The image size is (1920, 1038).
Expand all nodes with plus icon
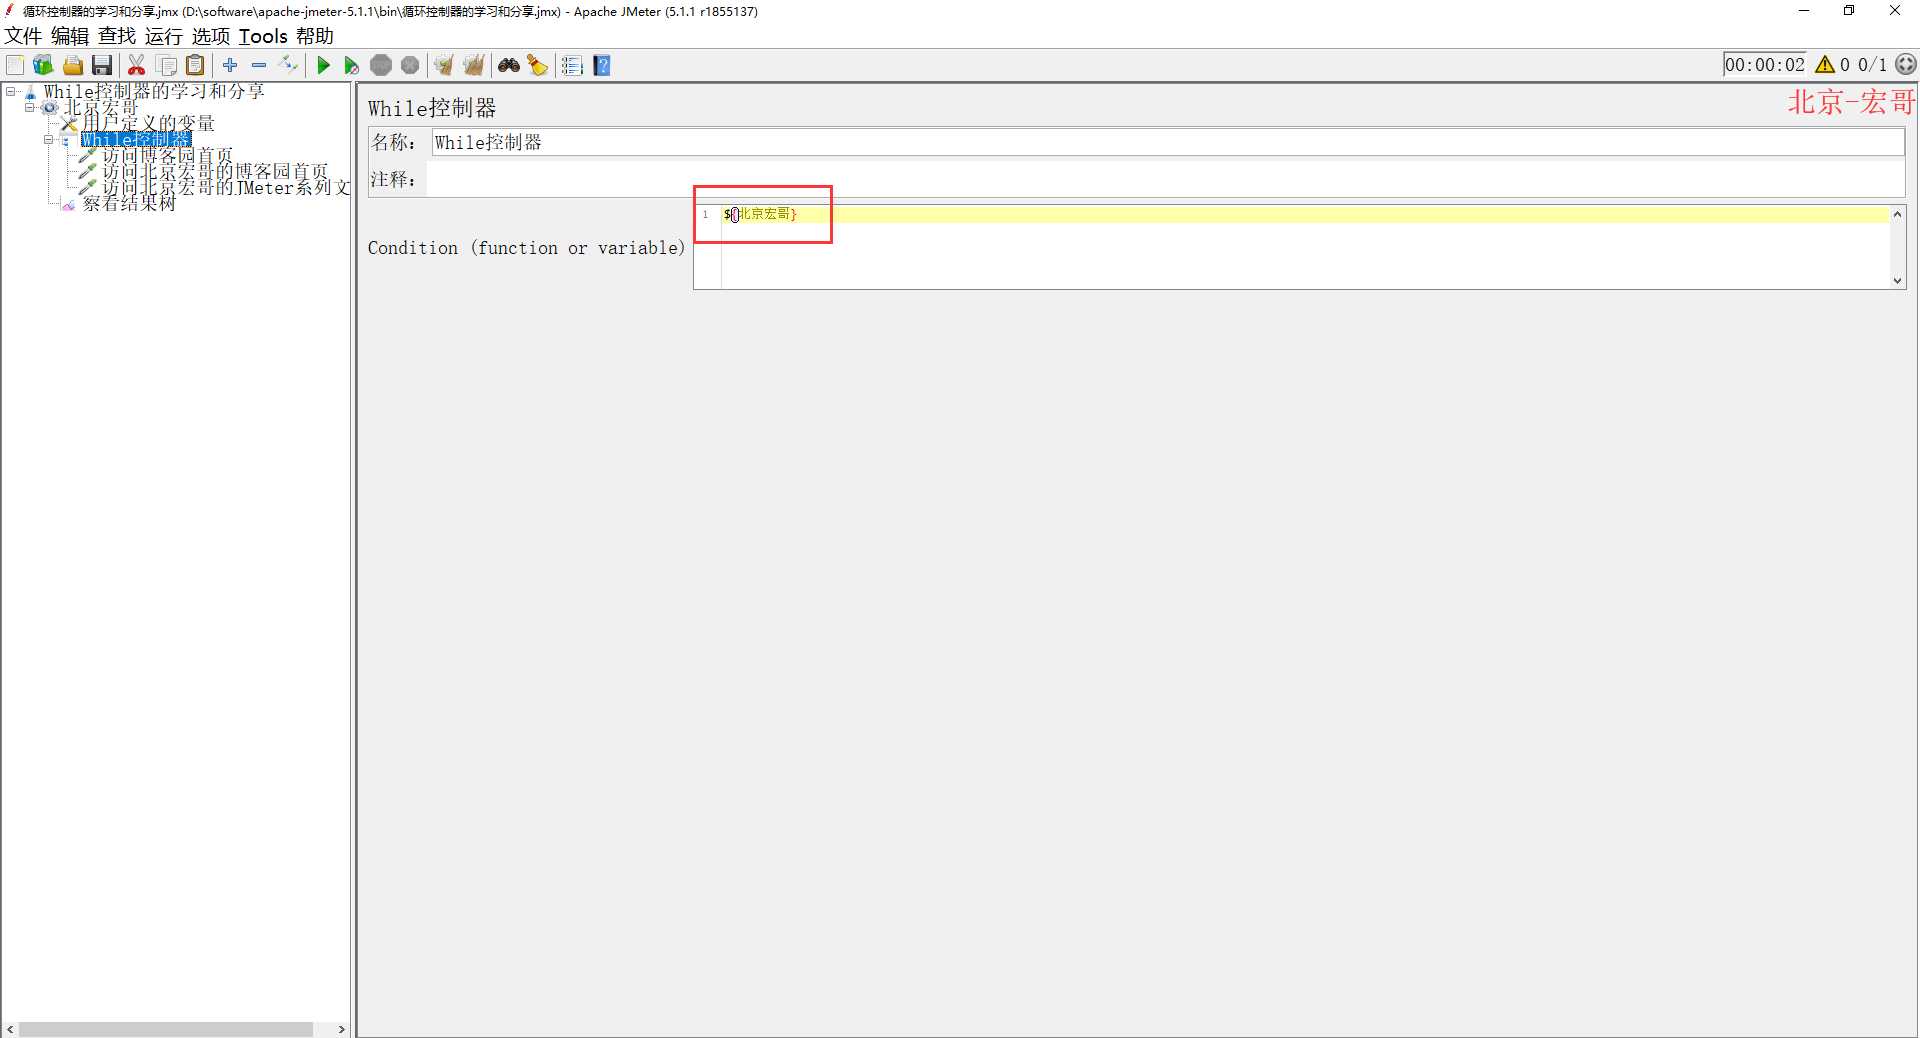pyautogui.click(x=230, y=65)
